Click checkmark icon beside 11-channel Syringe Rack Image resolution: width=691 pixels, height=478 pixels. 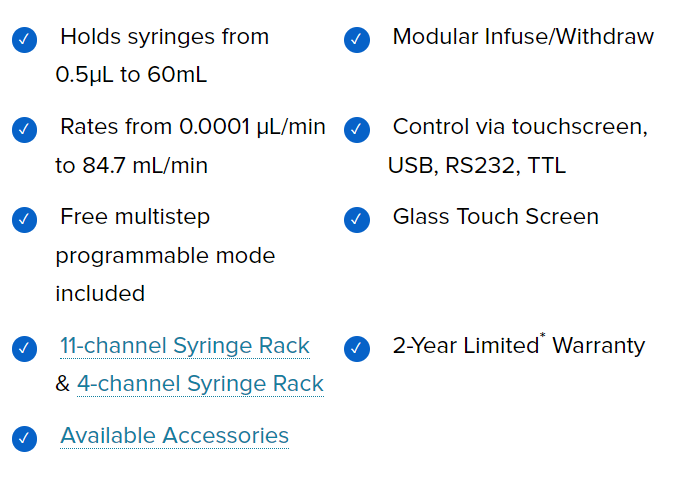click(x=24, y=349)
